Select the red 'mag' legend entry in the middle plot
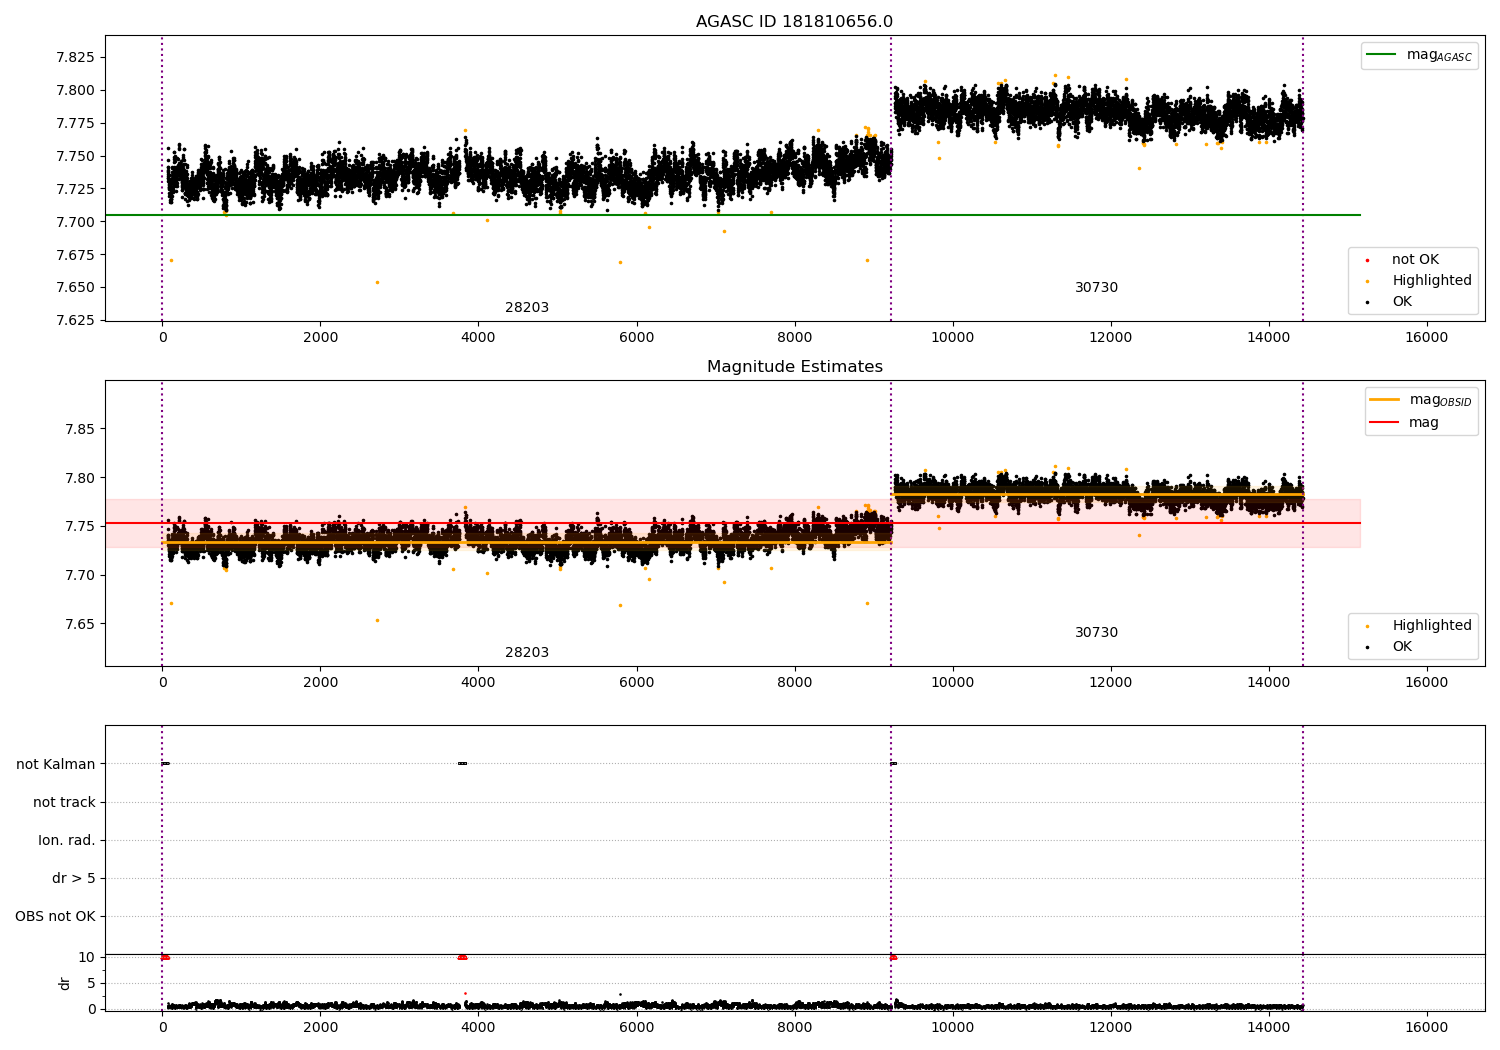This screenshot has height=1050, width=1500. pyautogui.click(x=1404, y=423)
